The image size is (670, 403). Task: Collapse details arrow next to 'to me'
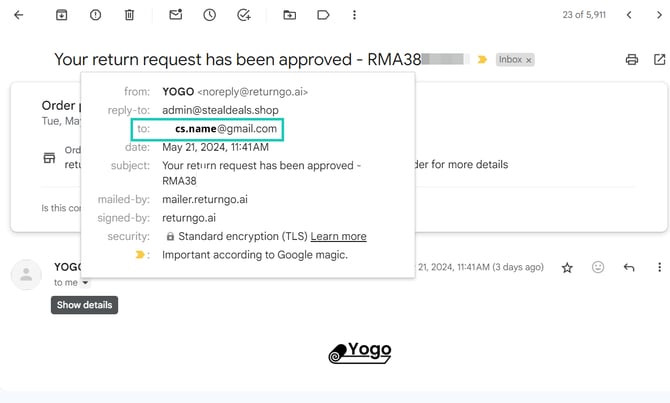coord(85,283)
